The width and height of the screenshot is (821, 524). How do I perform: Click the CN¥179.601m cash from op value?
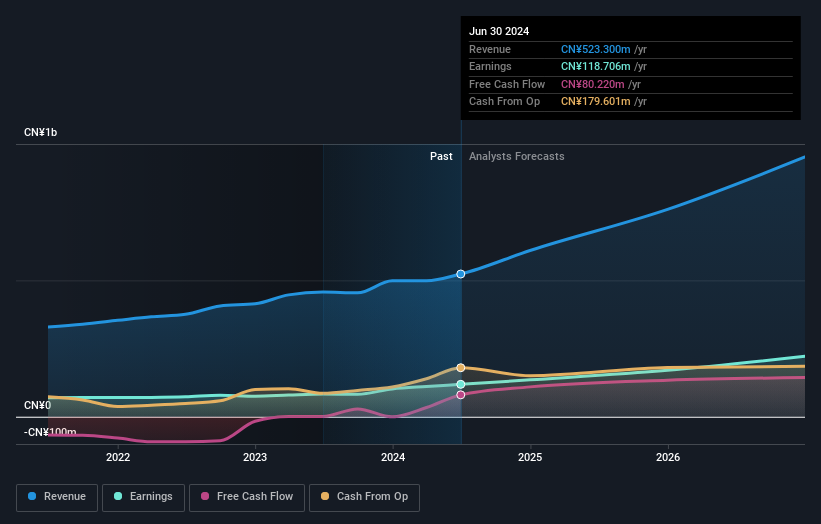595,102
